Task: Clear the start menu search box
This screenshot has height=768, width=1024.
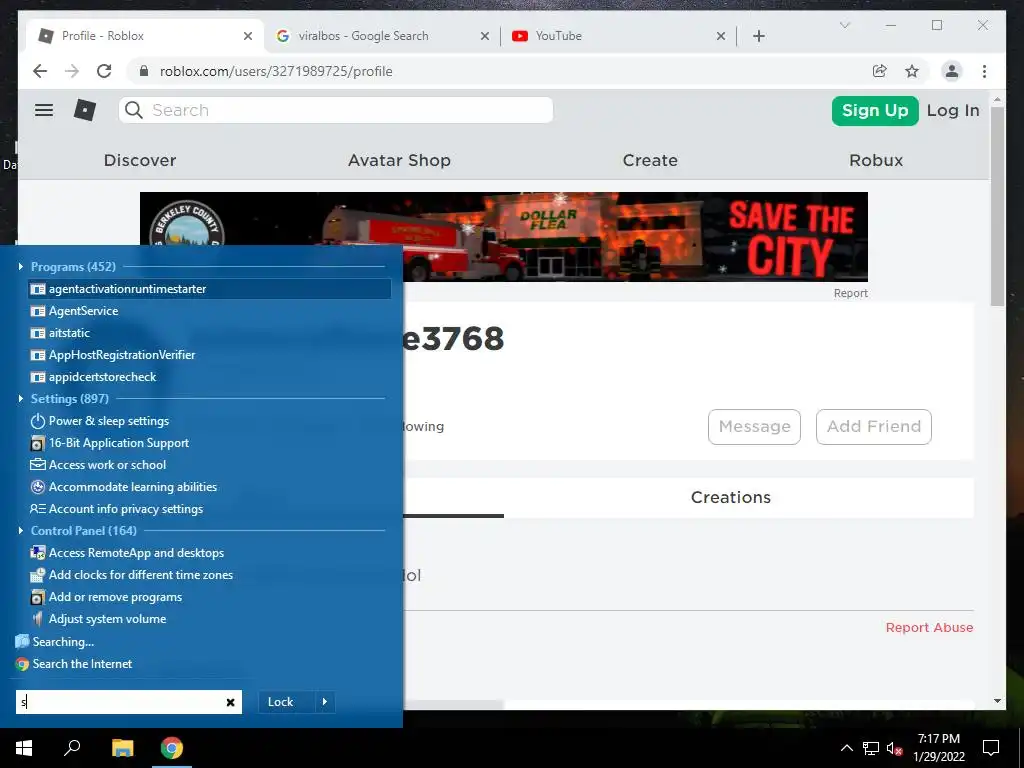Action: click(231, 702)
